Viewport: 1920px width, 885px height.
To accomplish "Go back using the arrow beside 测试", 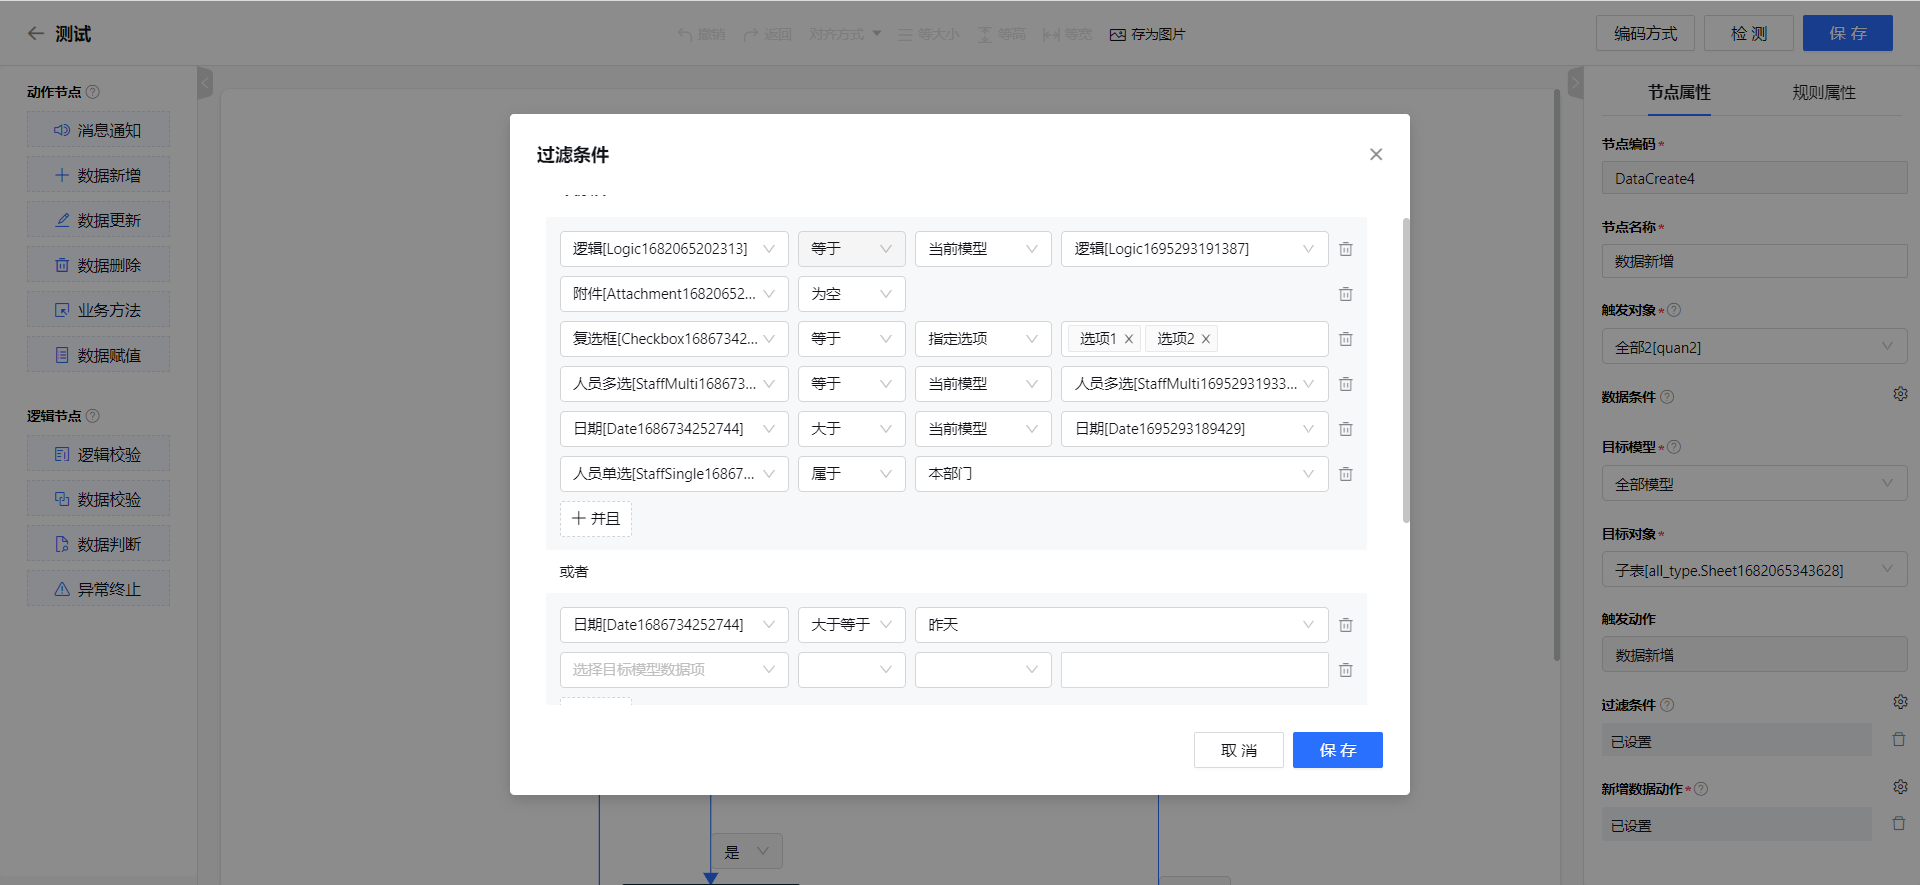I will click(36, 34).
